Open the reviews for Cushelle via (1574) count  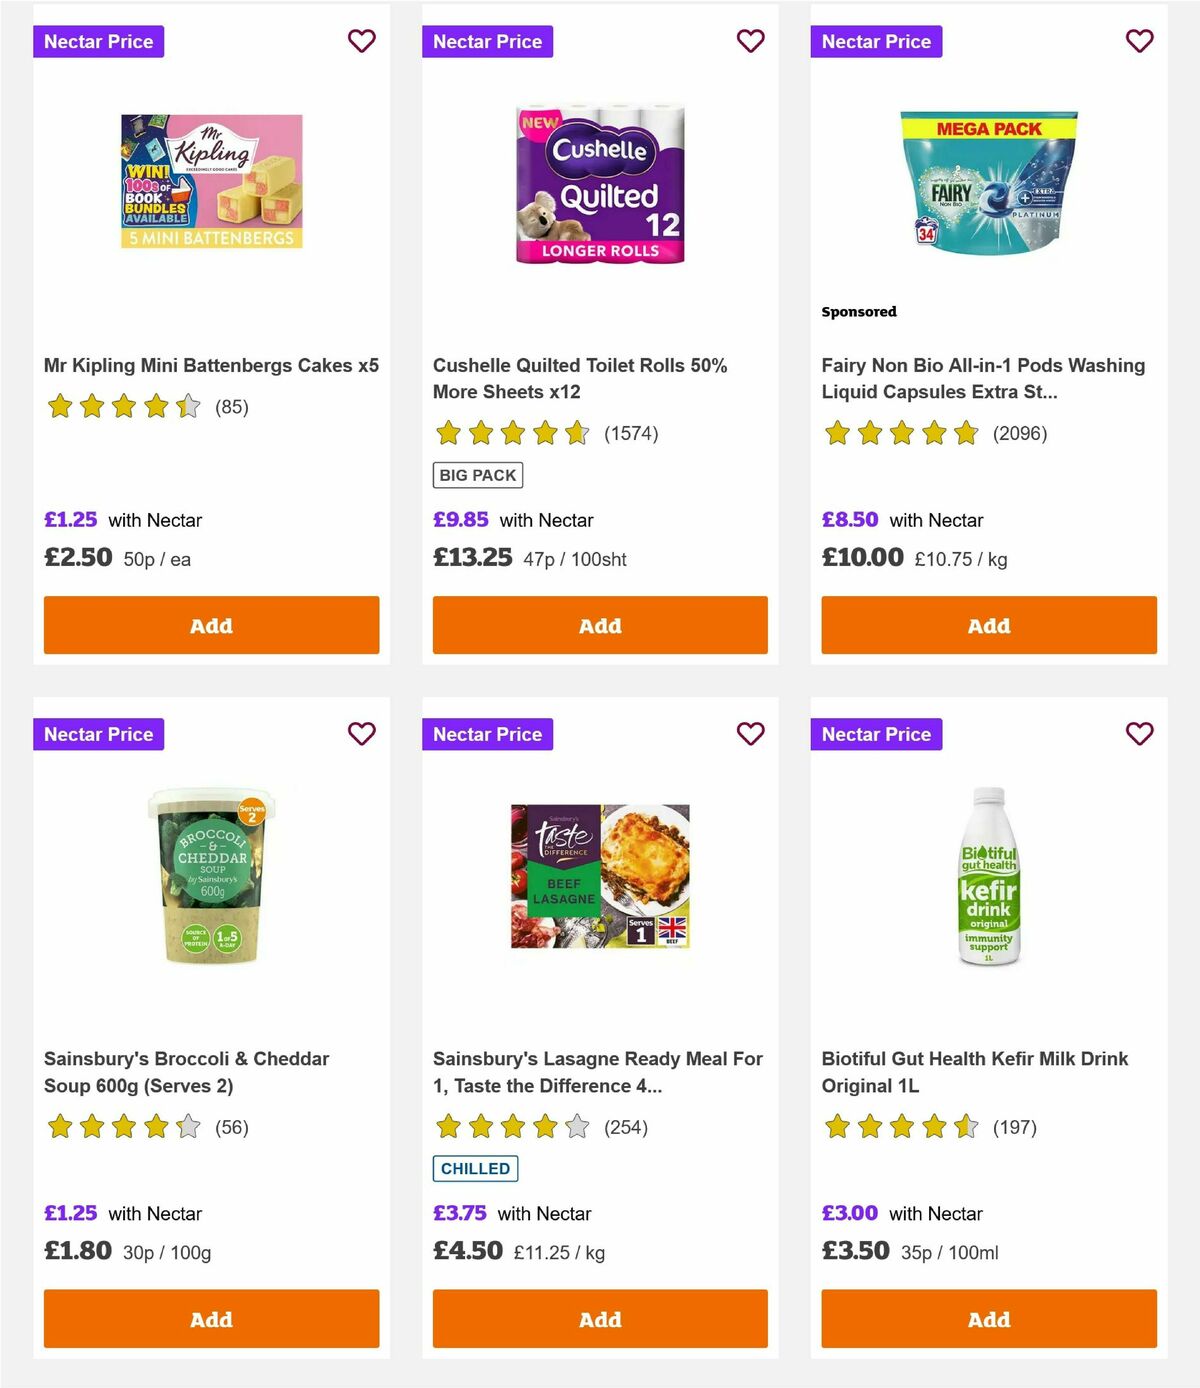(631, 433)
